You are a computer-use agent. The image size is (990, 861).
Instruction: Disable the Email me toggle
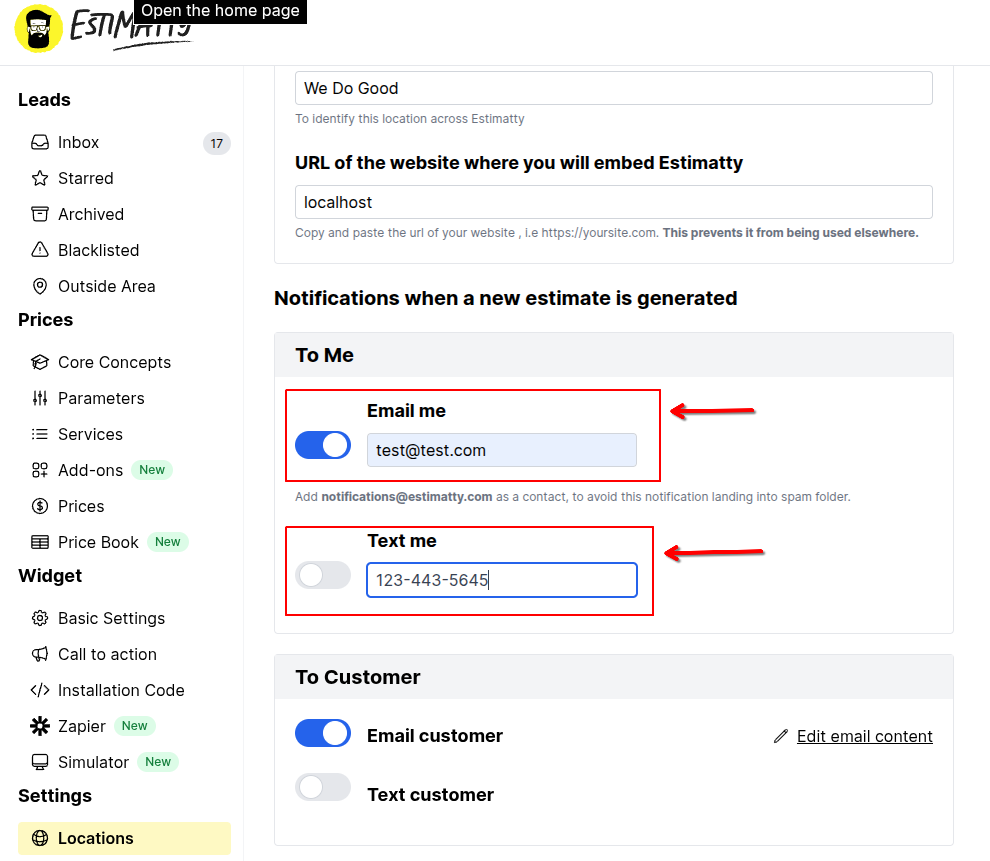(323, 445)
